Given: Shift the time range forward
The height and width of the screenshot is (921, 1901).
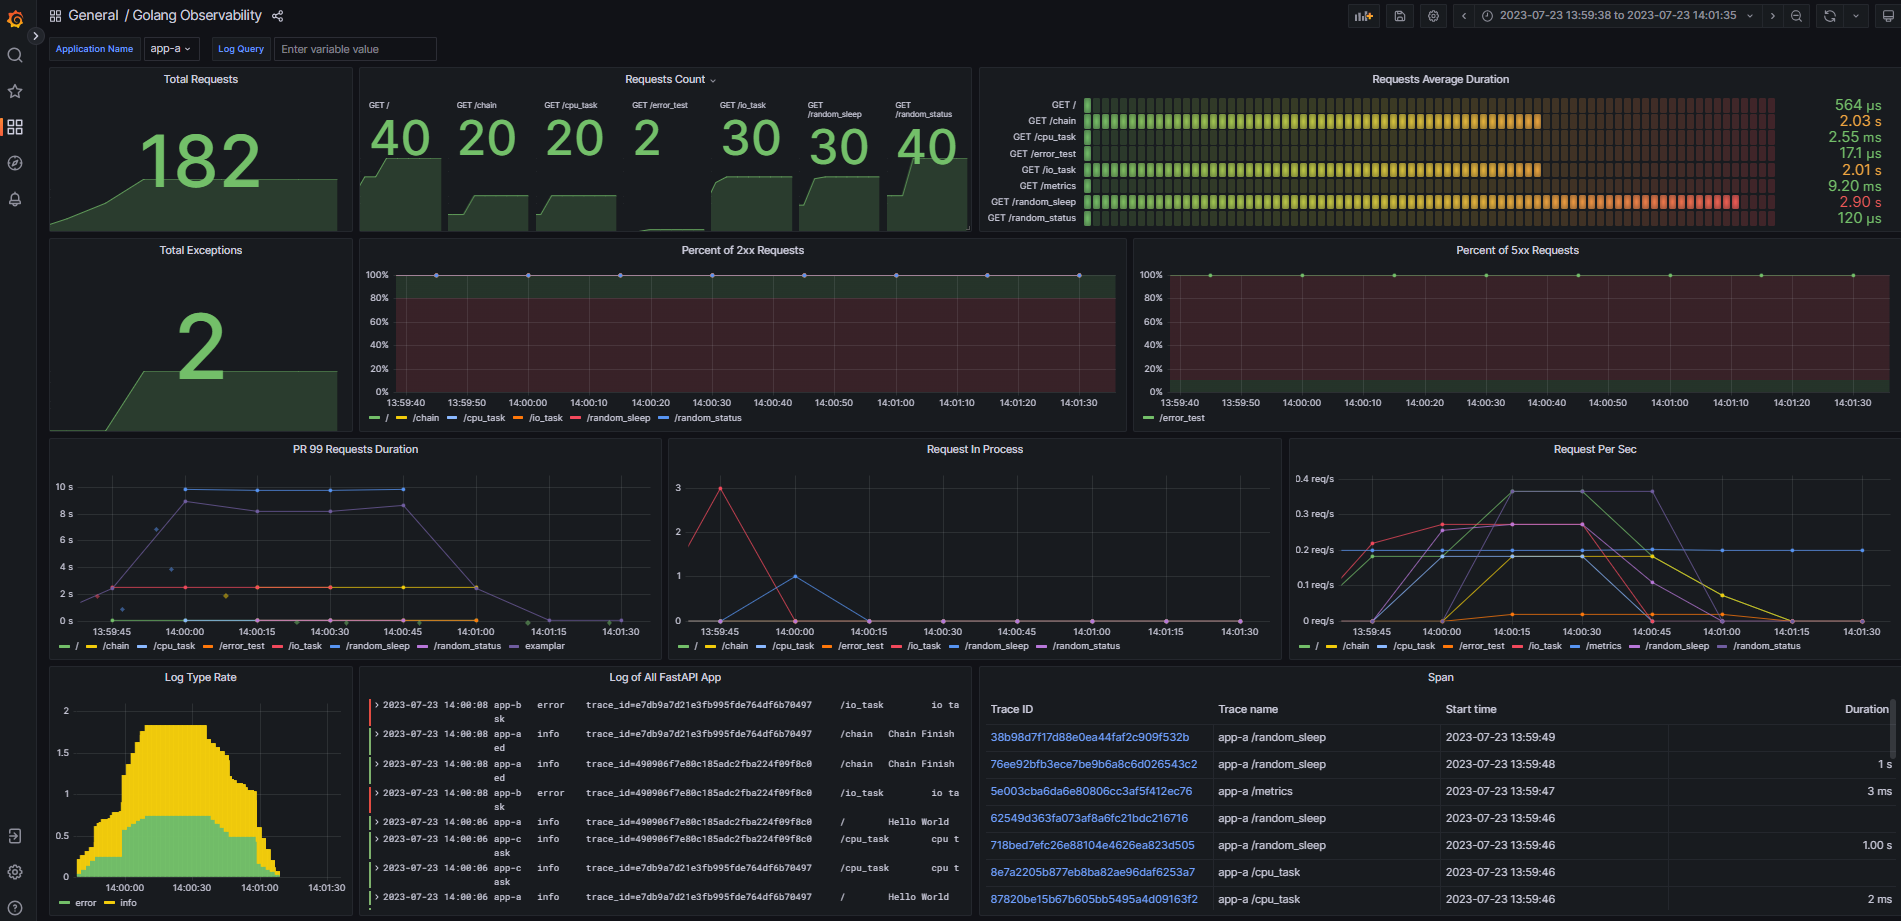Looking at the screenshot, I should pyautogui.click(x=1773, y=16).
